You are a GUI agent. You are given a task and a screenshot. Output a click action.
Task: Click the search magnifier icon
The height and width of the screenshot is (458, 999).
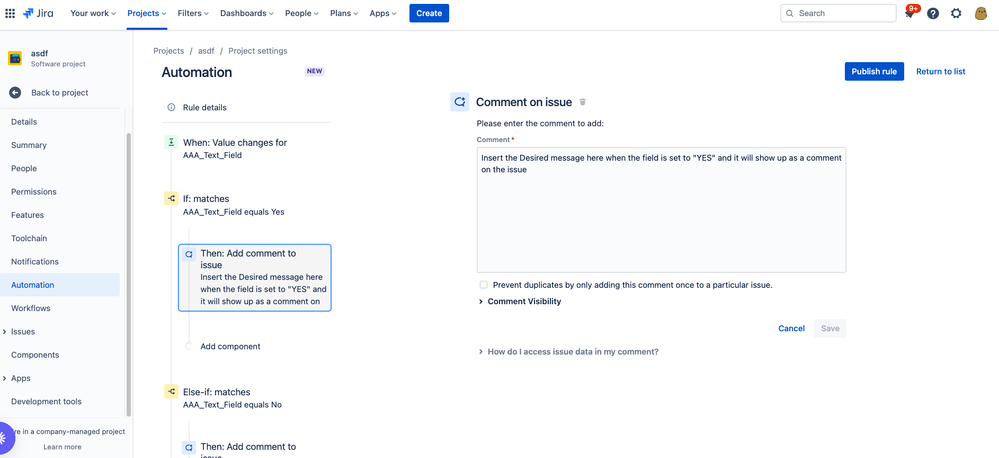coord(790,13)
